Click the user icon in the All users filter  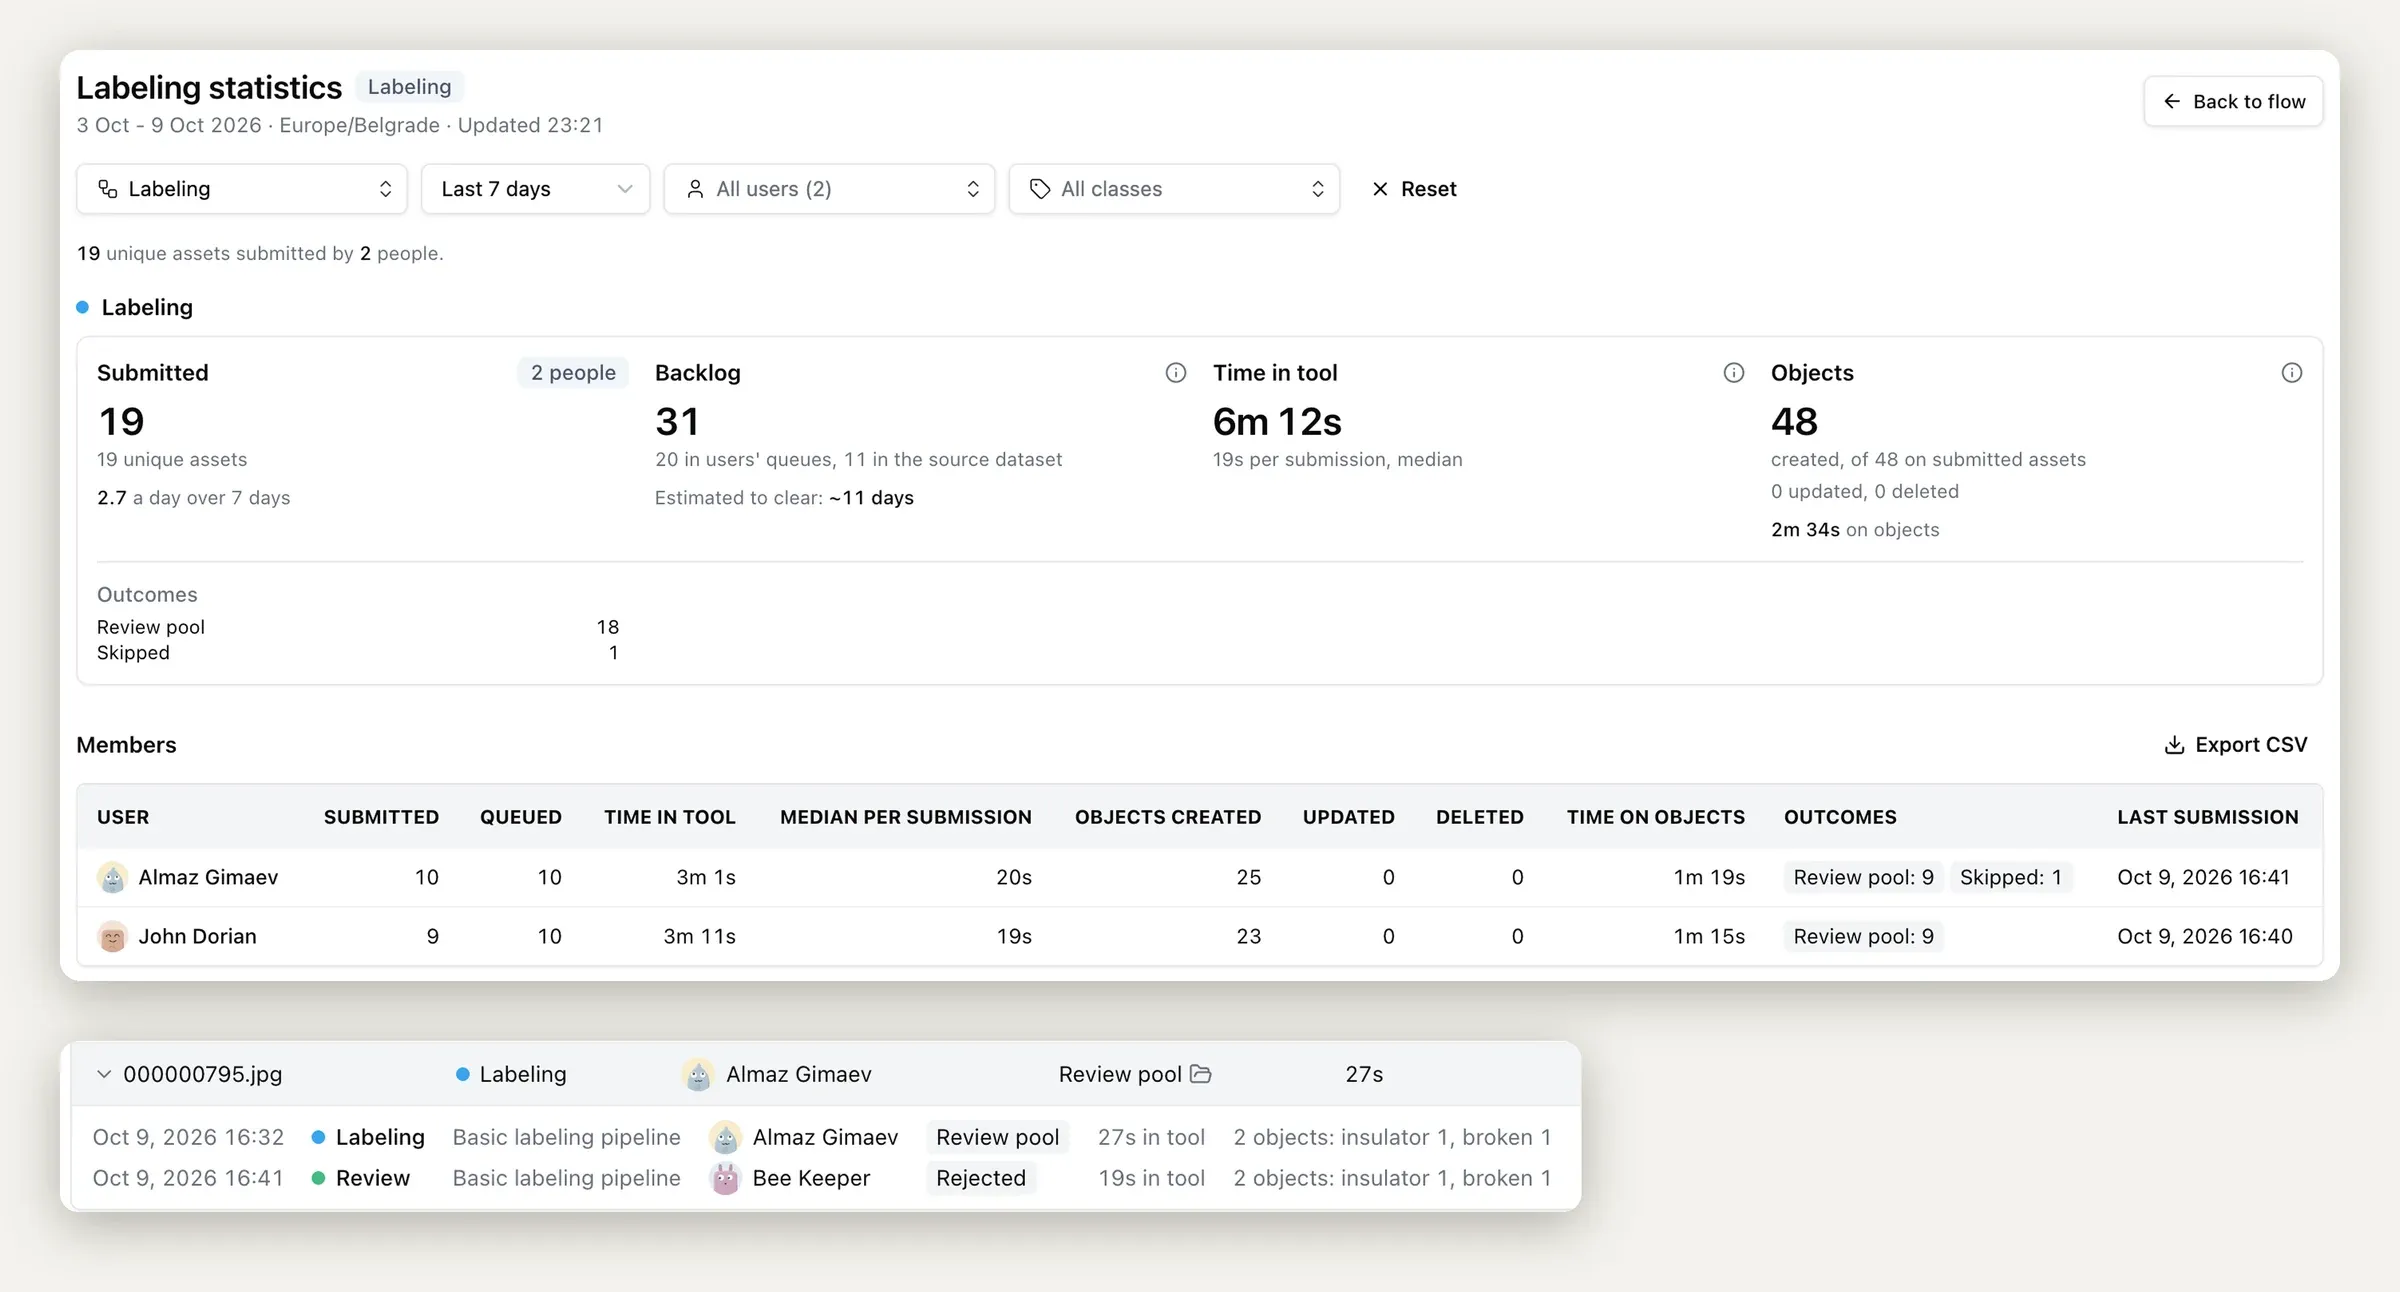click(695, 189)
